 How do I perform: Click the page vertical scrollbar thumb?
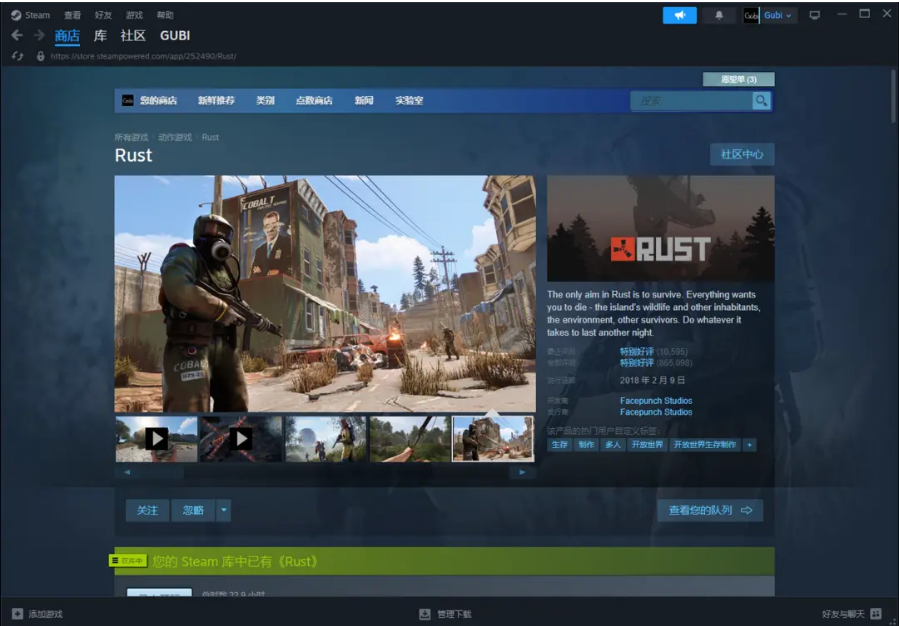[893, 95]
